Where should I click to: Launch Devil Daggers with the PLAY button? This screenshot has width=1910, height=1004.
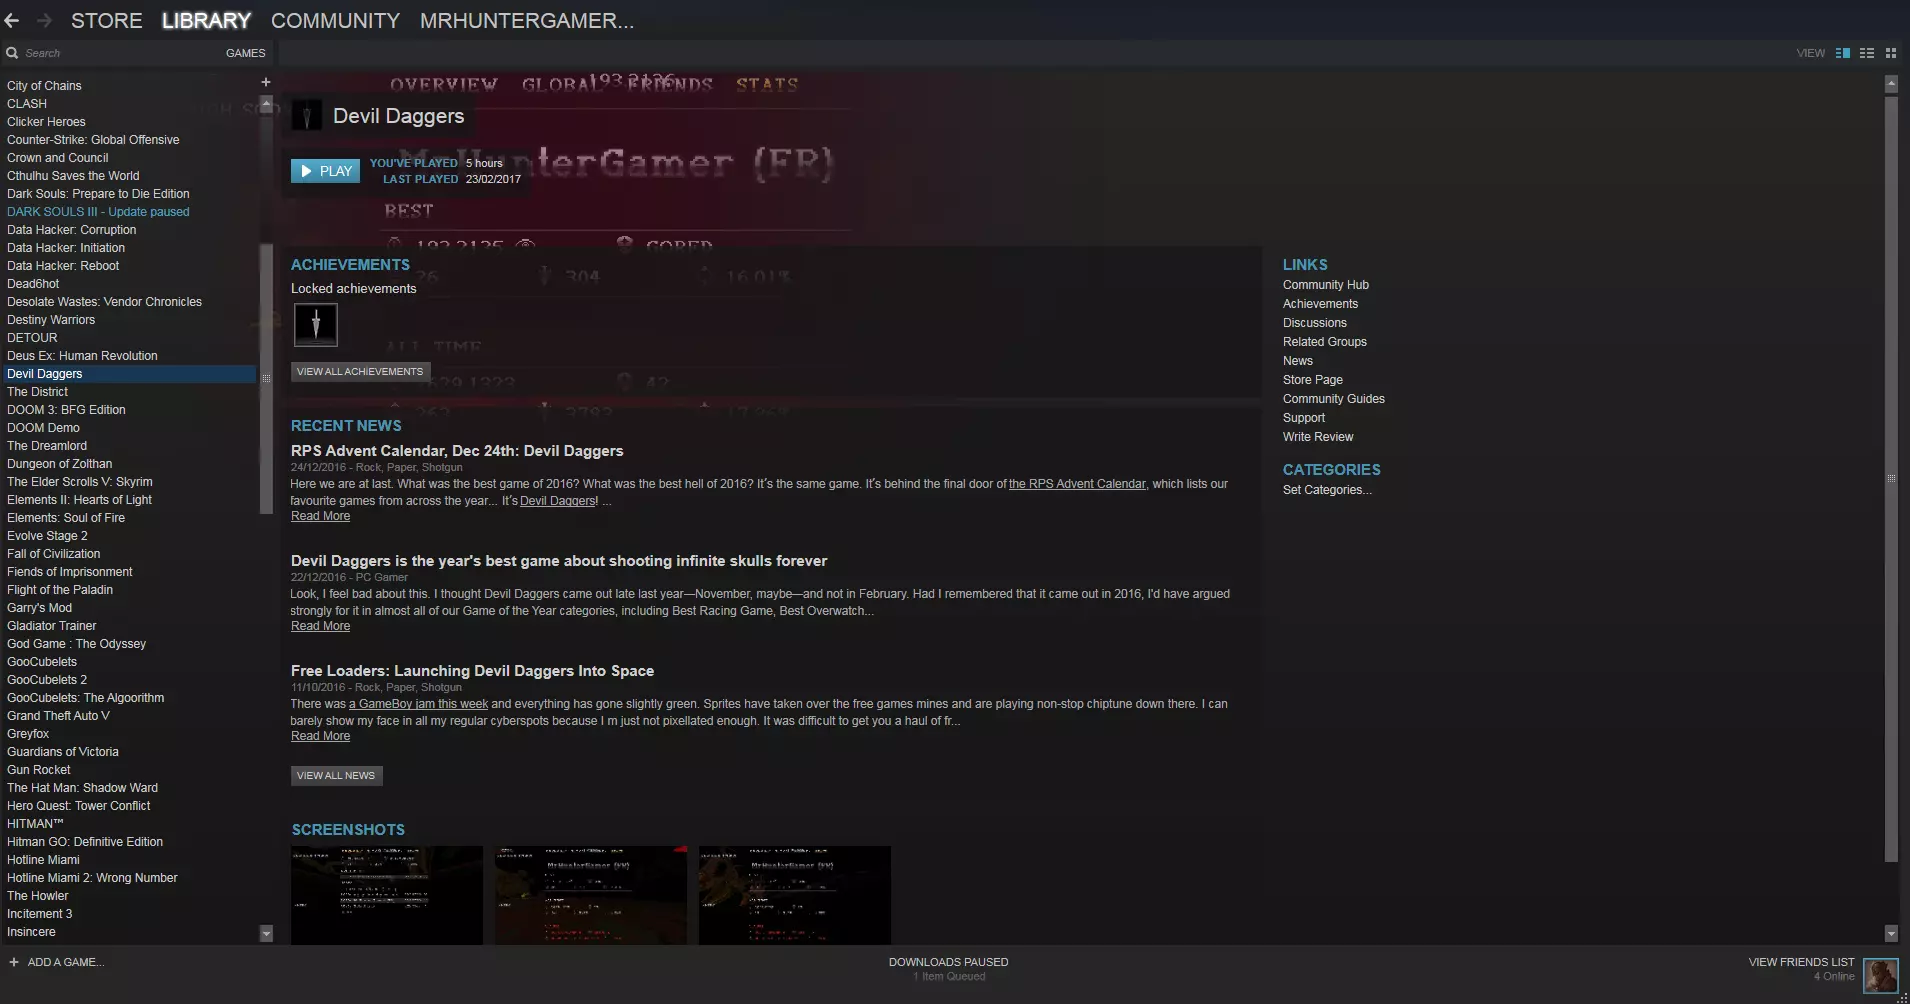click(326, 171)
